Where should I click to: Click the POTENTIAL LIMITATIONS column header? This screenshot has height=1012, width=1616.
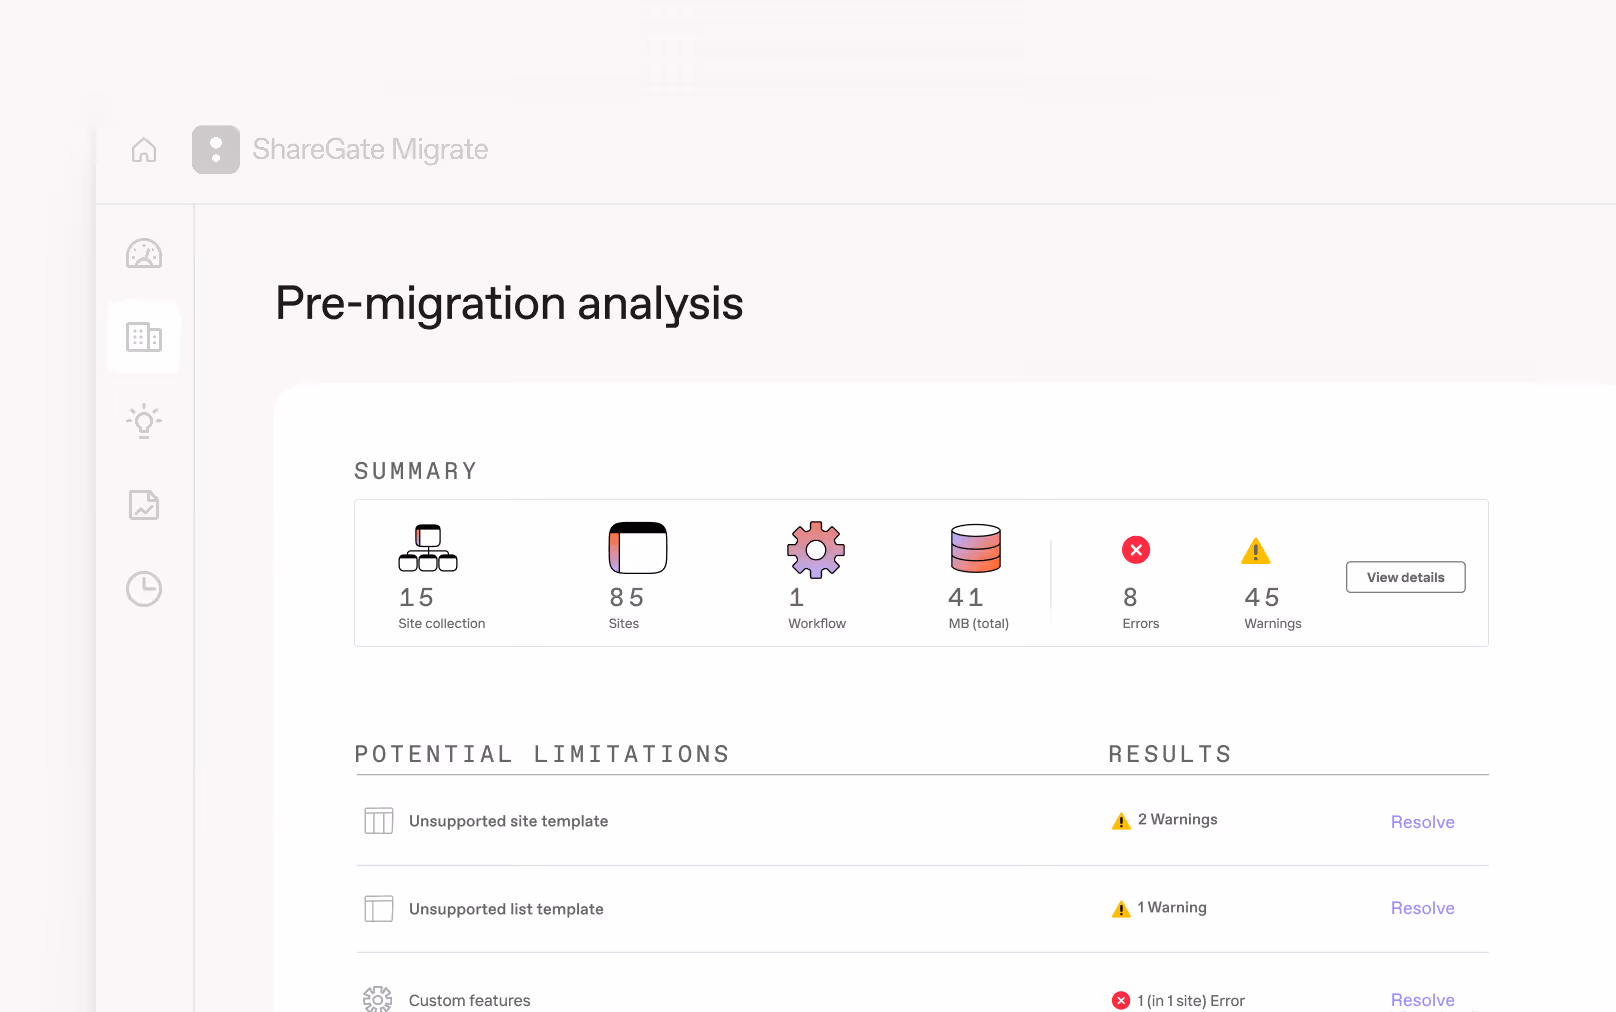pyautogui.click(x=543, y=754)
